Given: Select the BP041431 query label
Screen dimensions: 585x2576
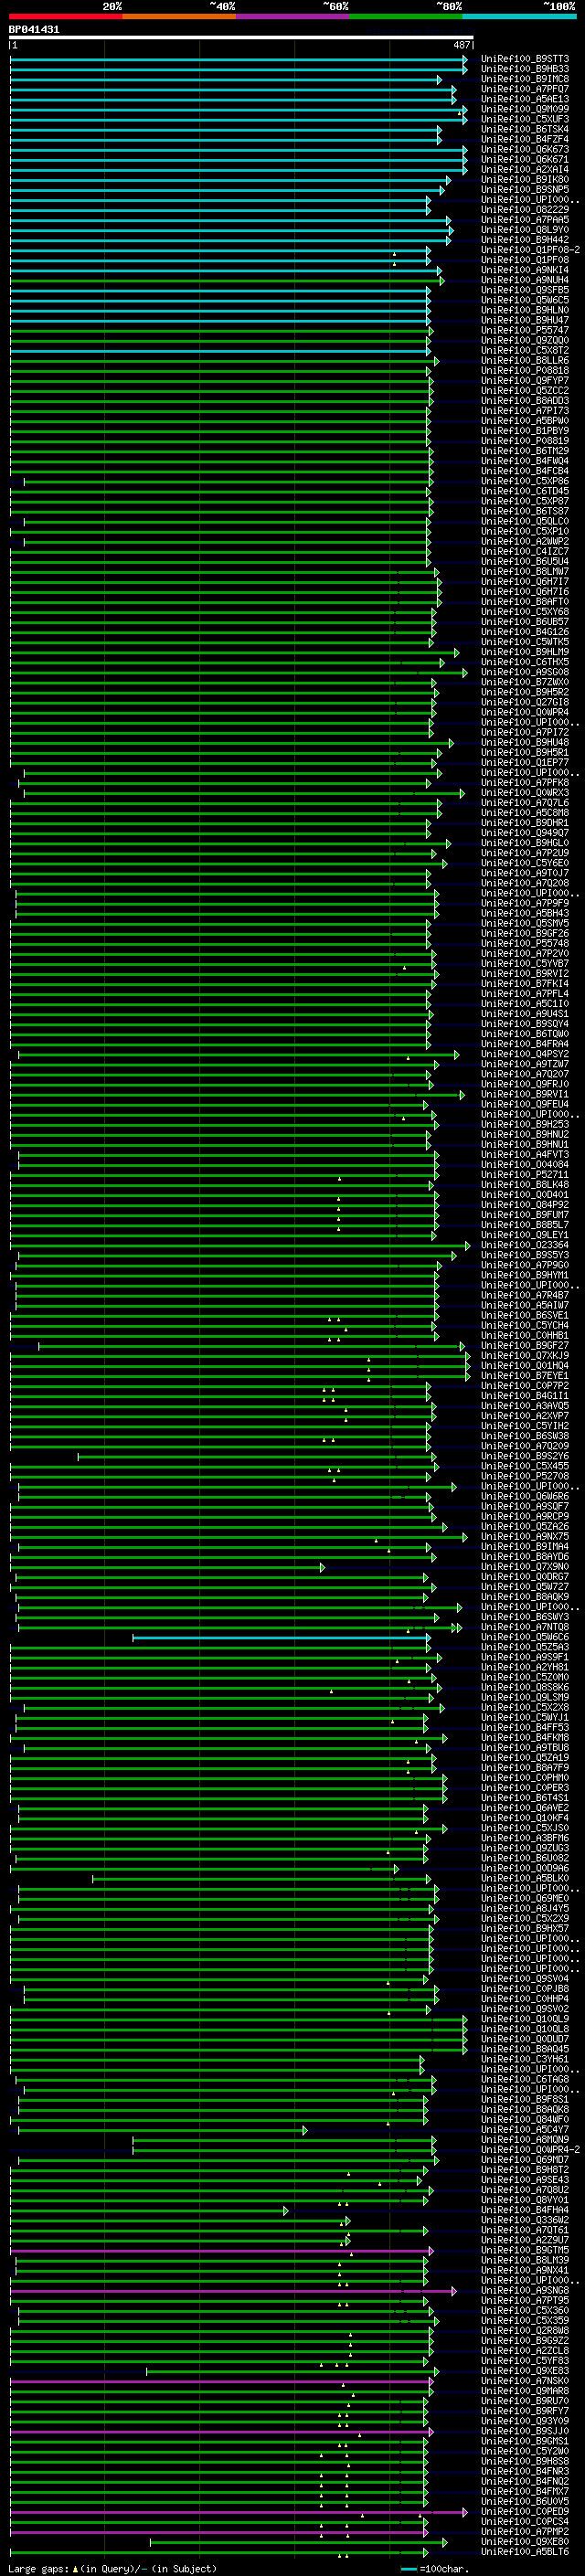Looking at the screenshot, I should tap(34, 30).
